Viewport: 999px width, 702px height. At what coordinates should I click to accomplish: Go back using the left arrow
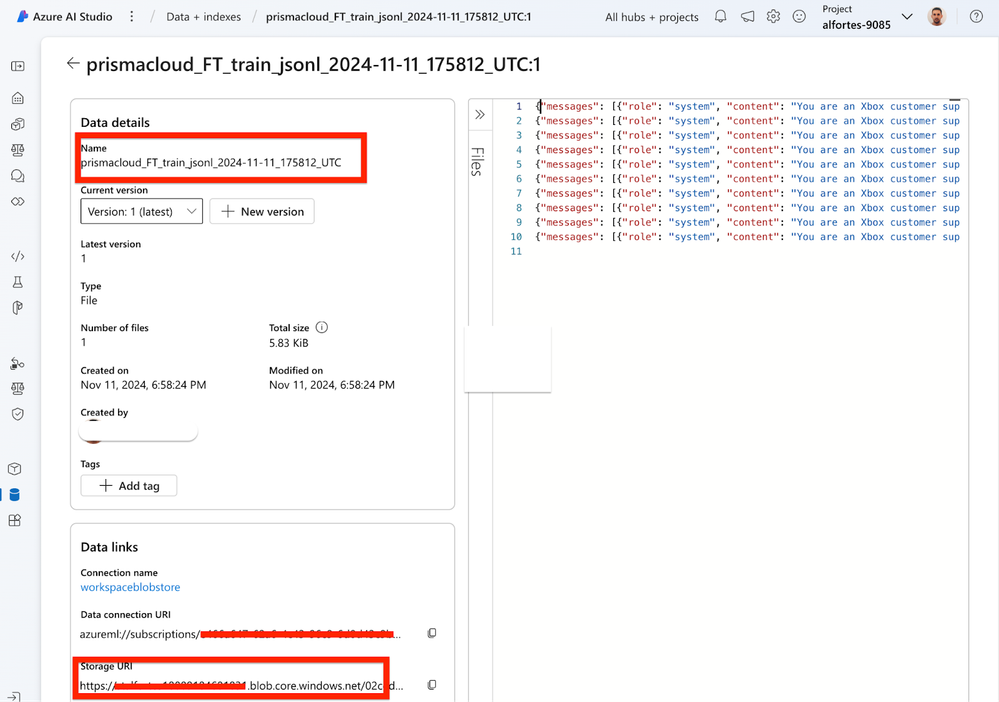coord(73,63)
